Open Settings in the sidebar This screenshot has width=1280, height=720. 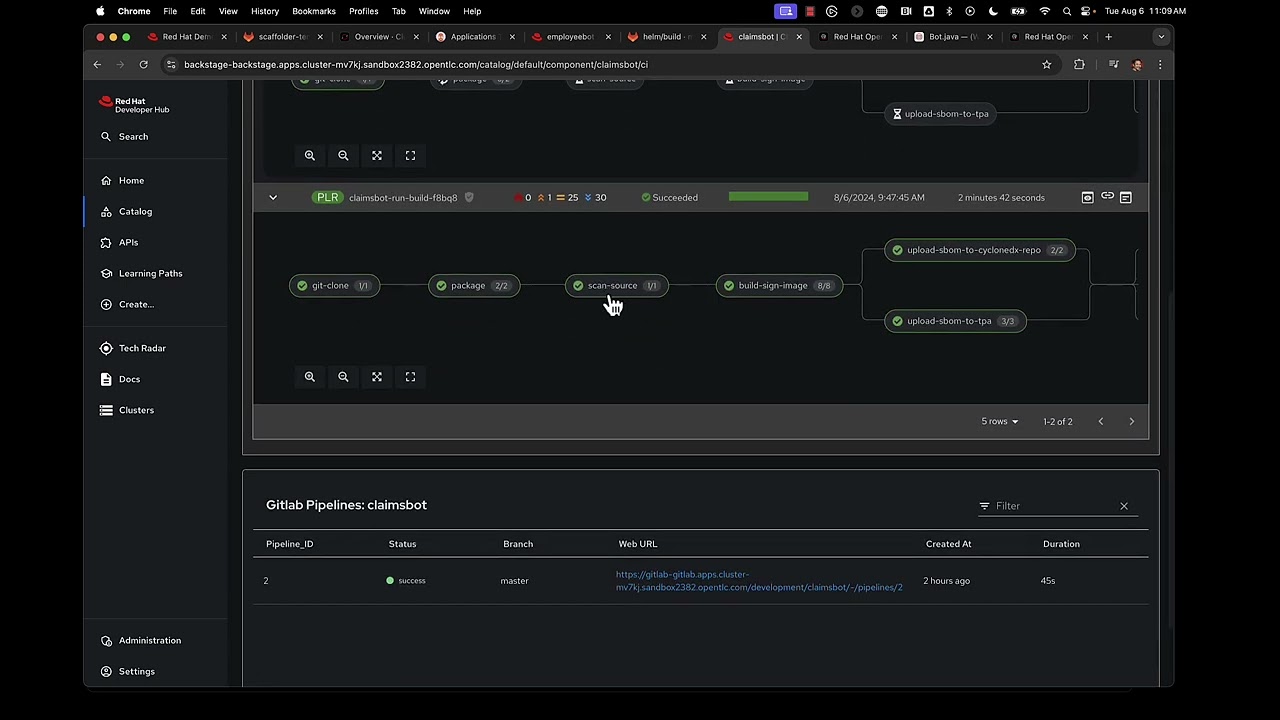(x=127, y=671)
